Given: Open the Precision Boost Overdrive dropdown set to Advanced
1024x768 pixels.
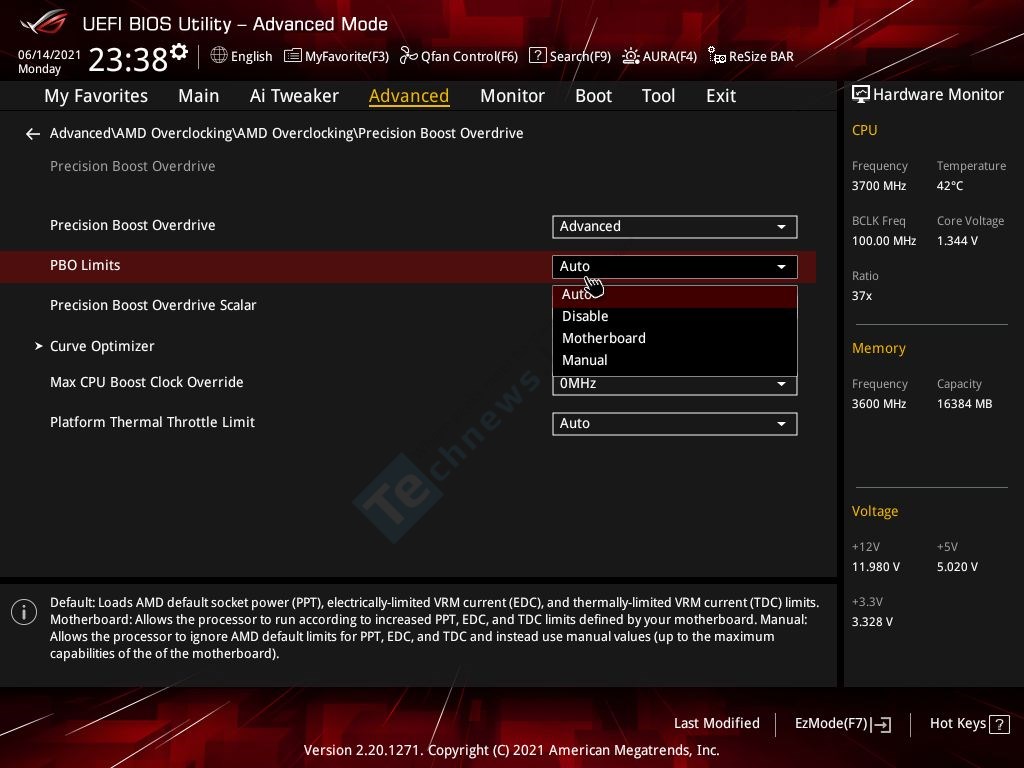Looking at the screenshot, I should coord(675,227).
